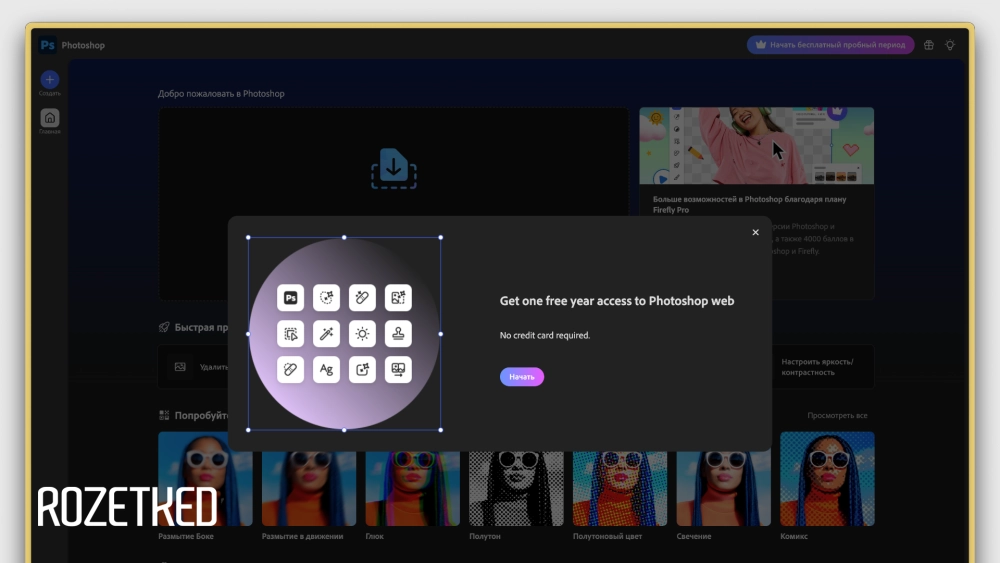This screenshot has width=1000, height=563.
Task: Close the free year access dialog
Action: coord(755,233)
